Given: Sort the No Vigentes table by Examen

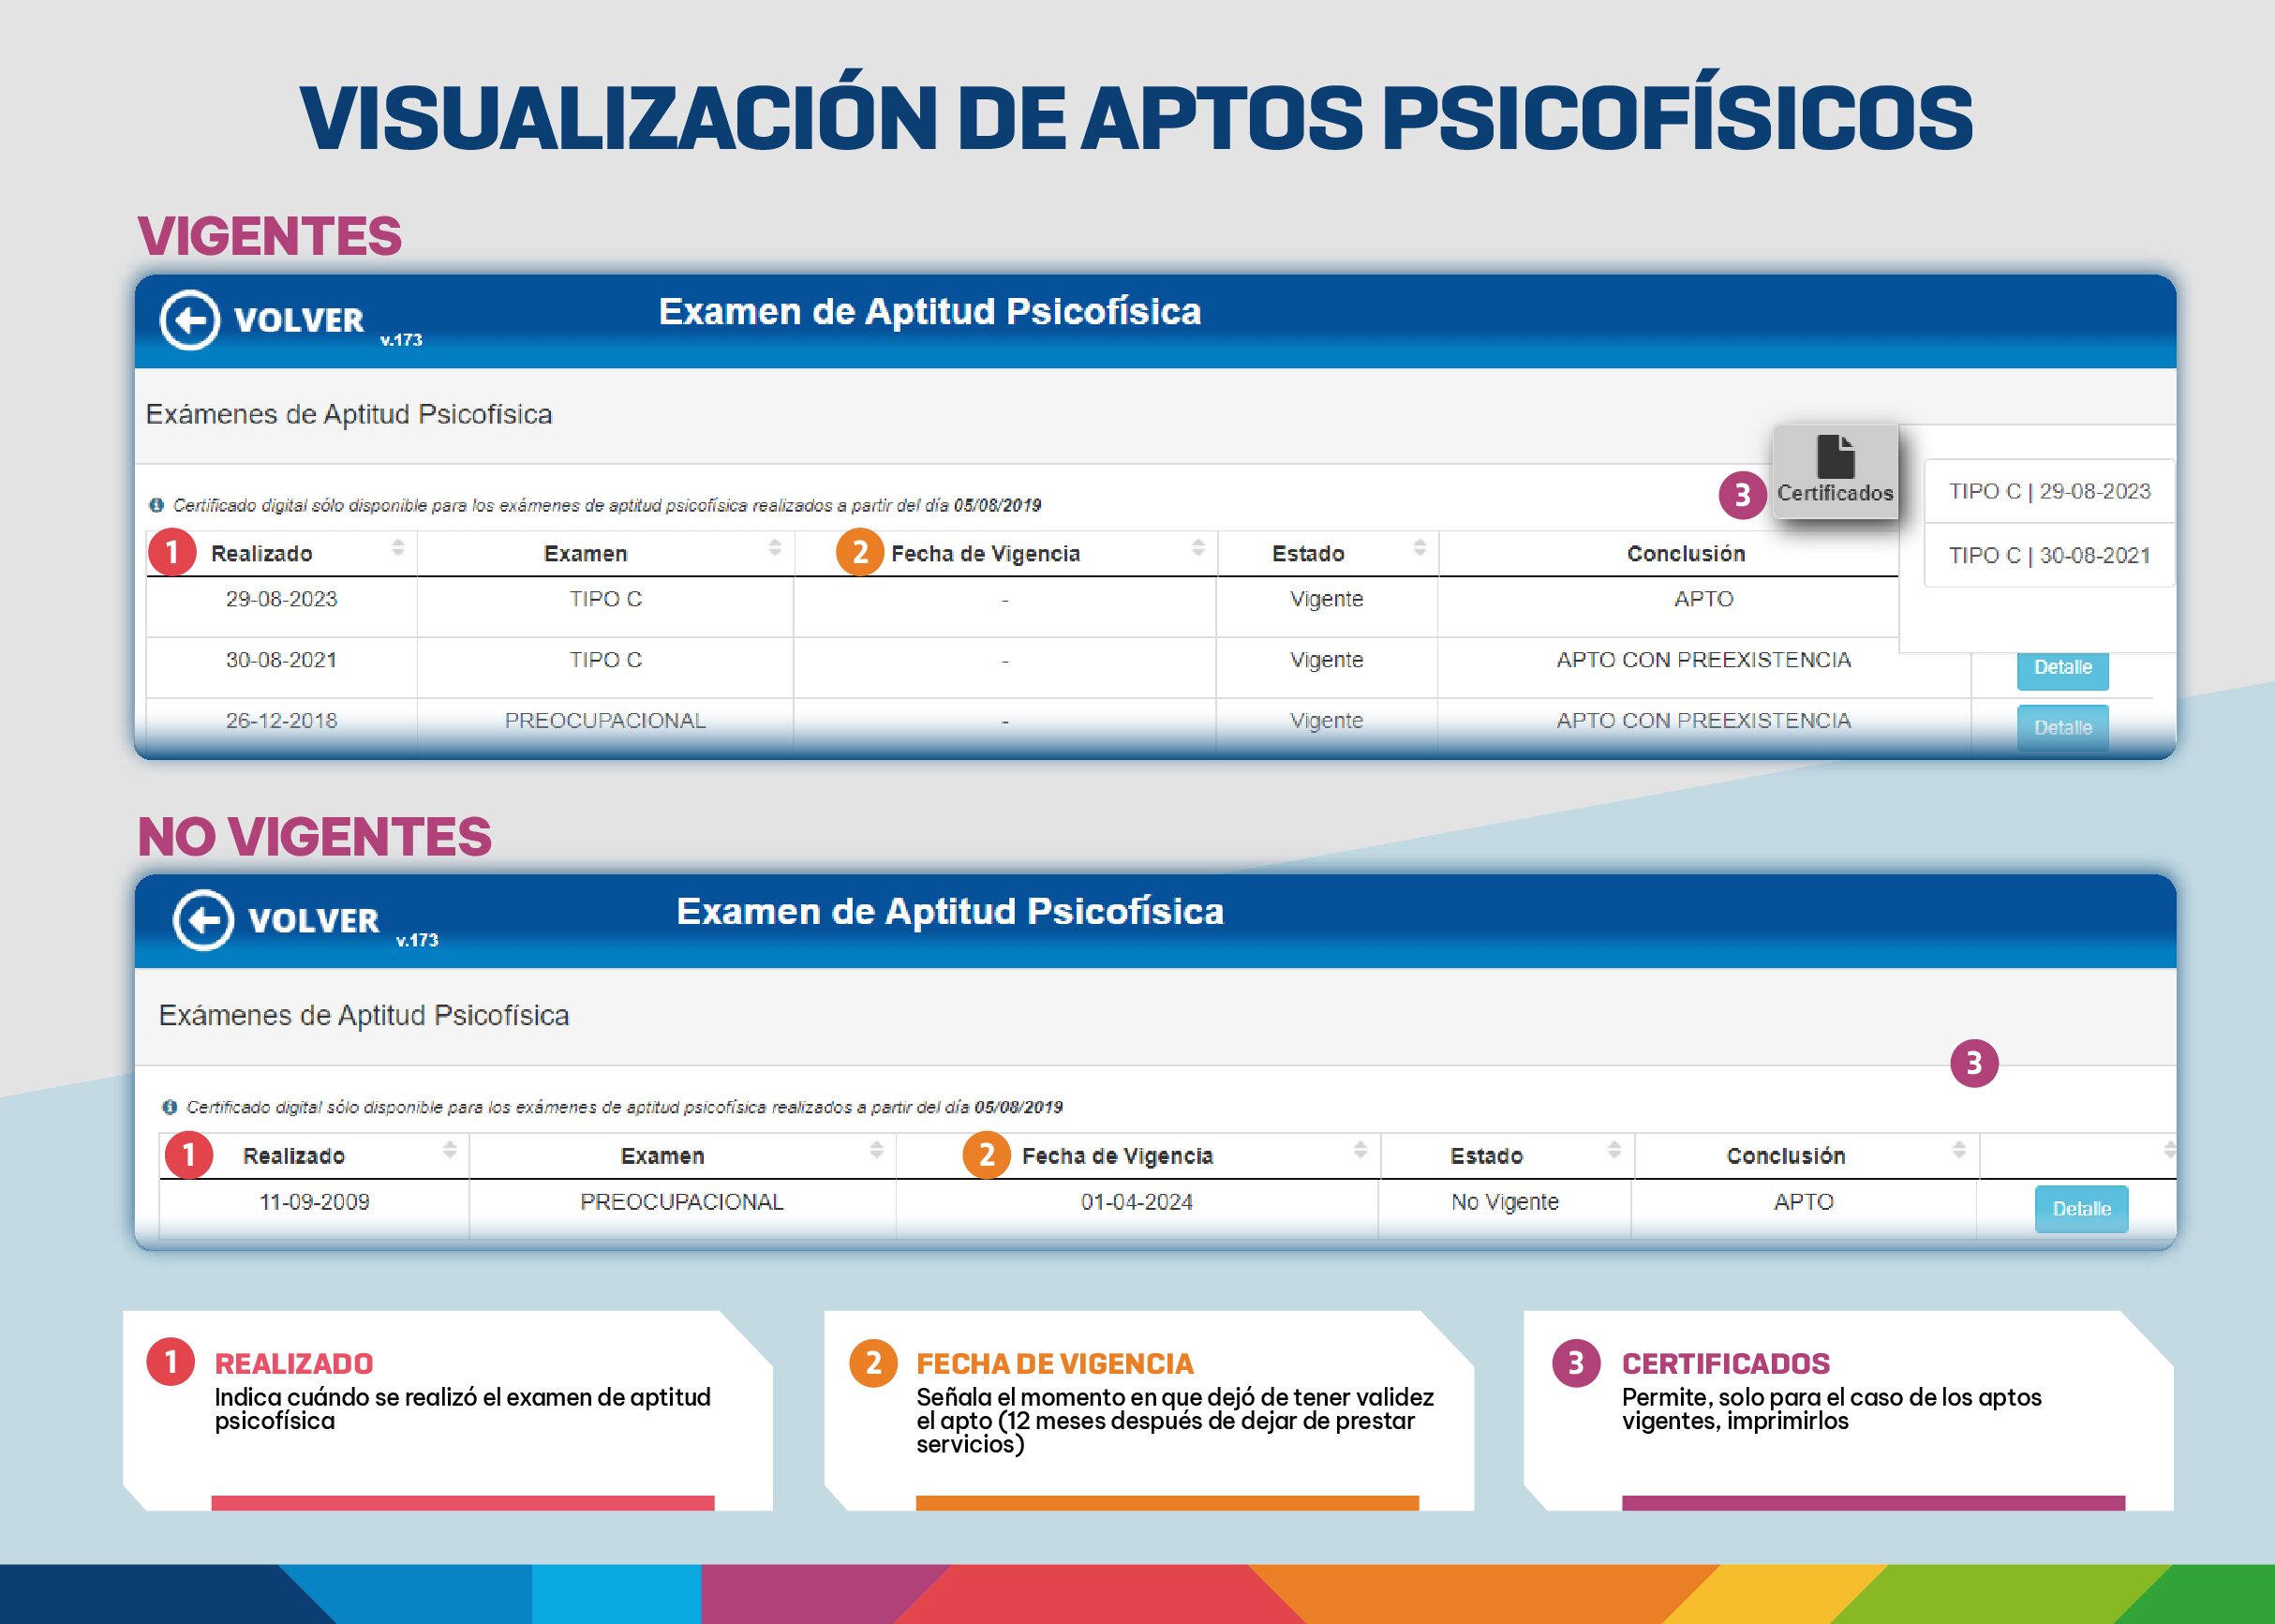Looking at the screenshot, I should click(876, 1150).
